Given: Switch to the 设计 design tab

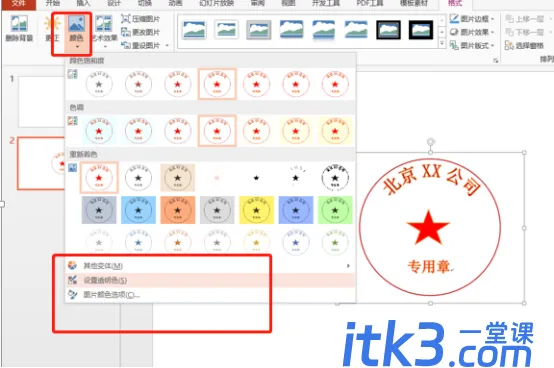Looking at the screenshot, I should [x=114, y=4].
